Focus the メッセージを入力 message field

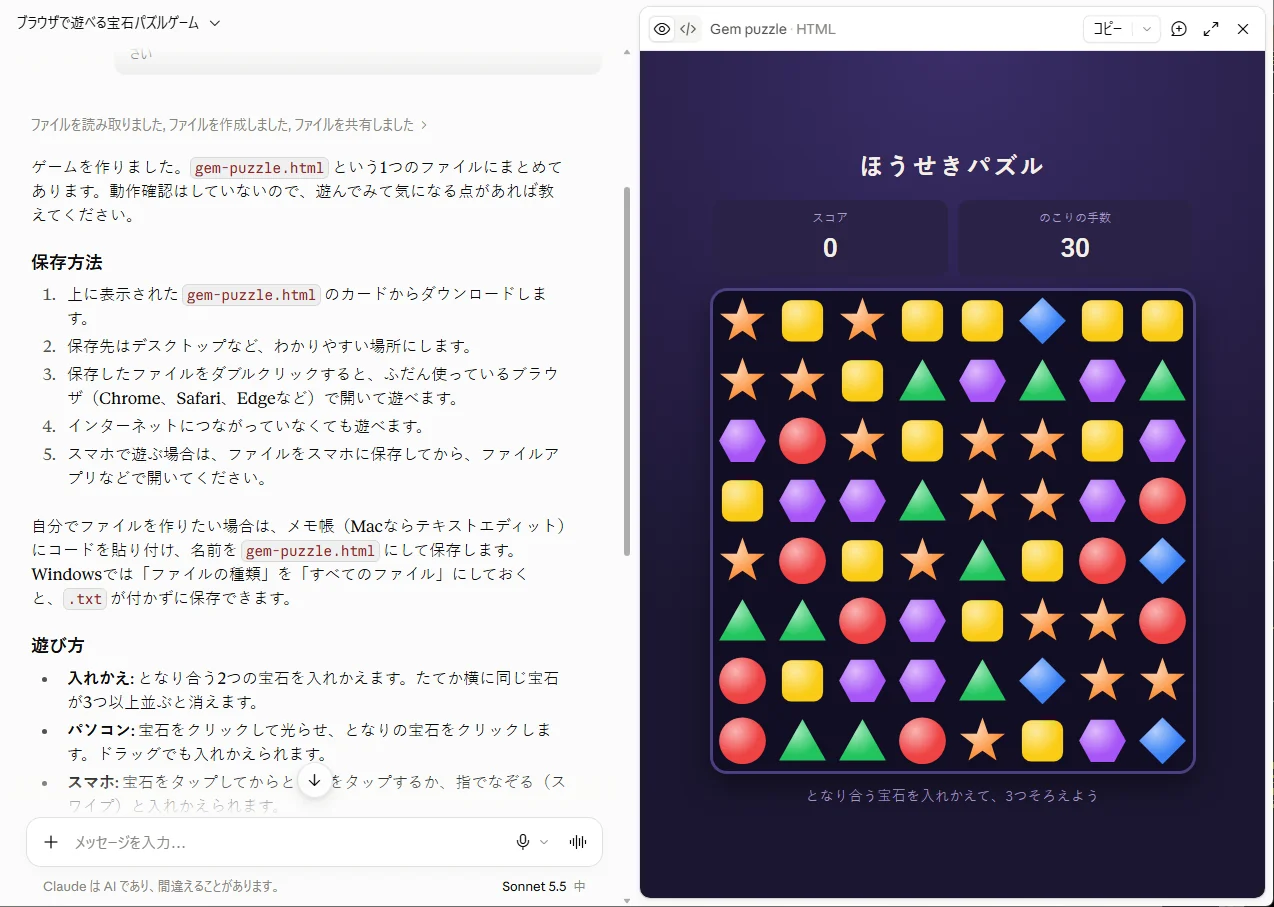click(x=290, y=842)
